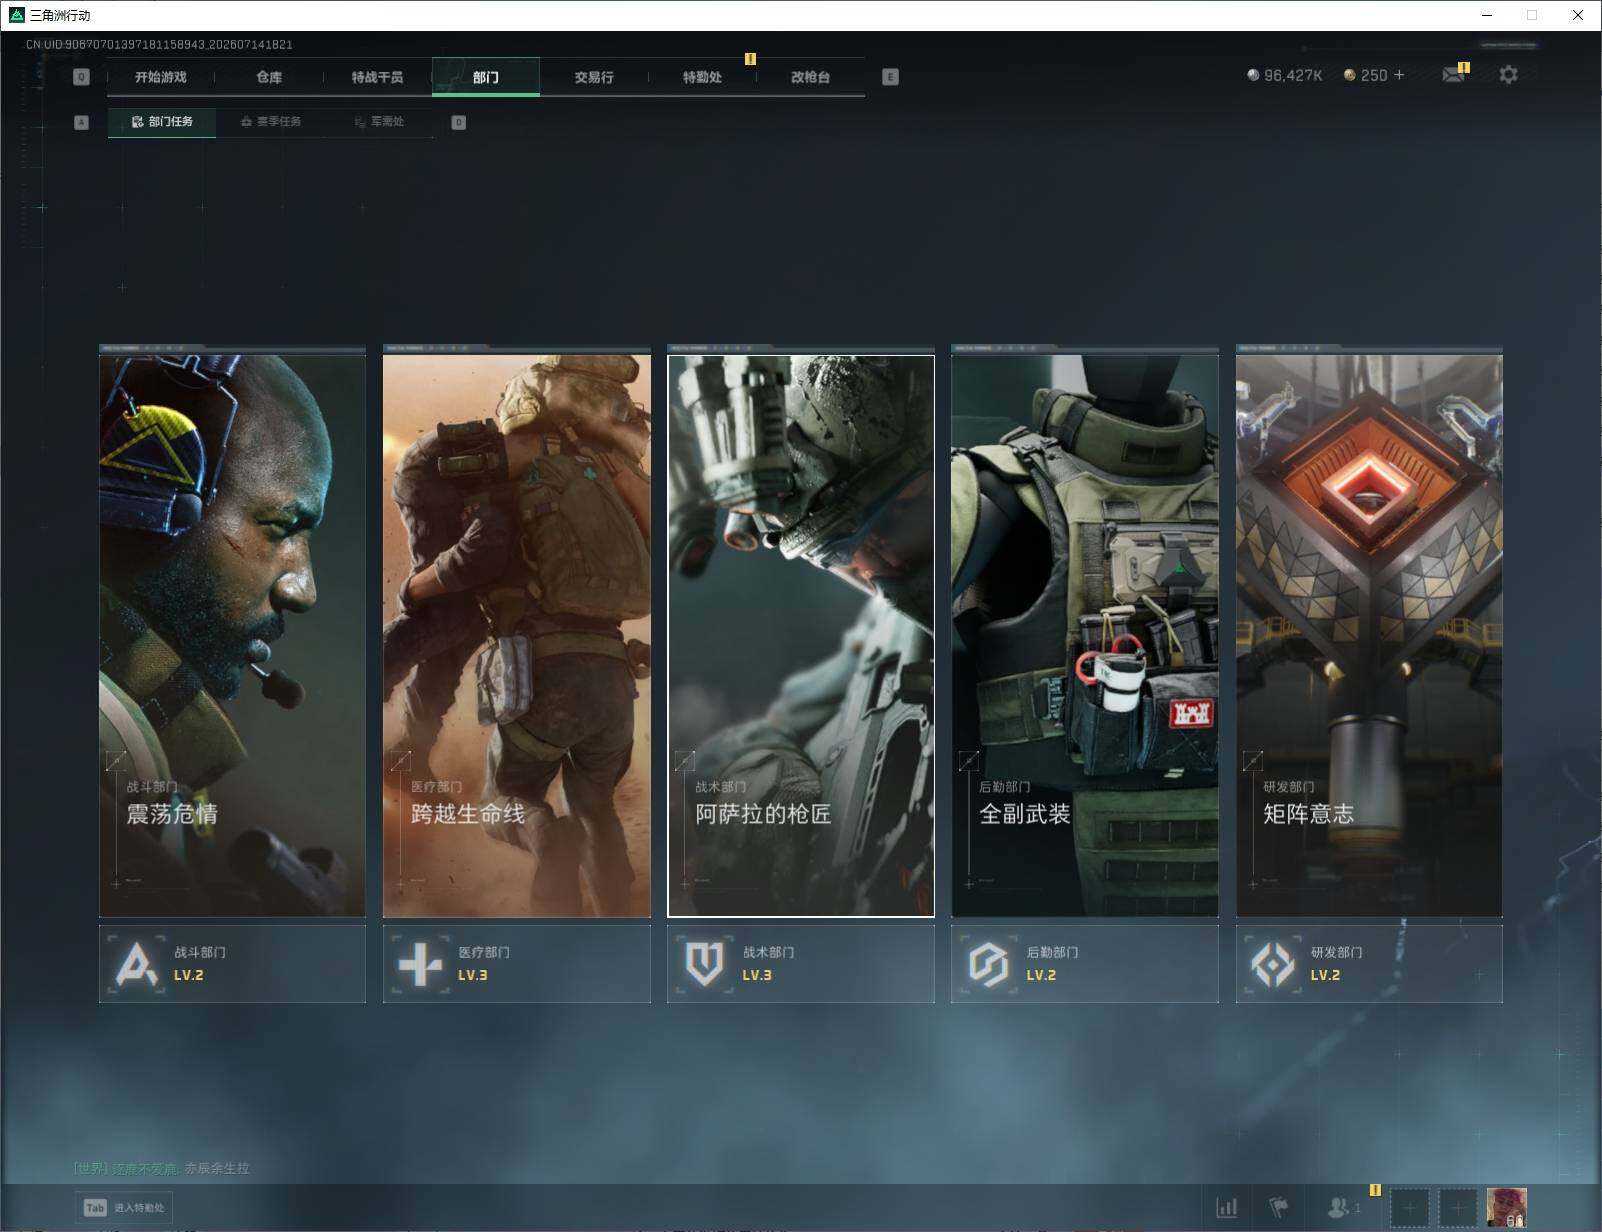Screen dimensions: 1602x1232
Task: Open the 改枪台 tab
Action: pos(810,77)
